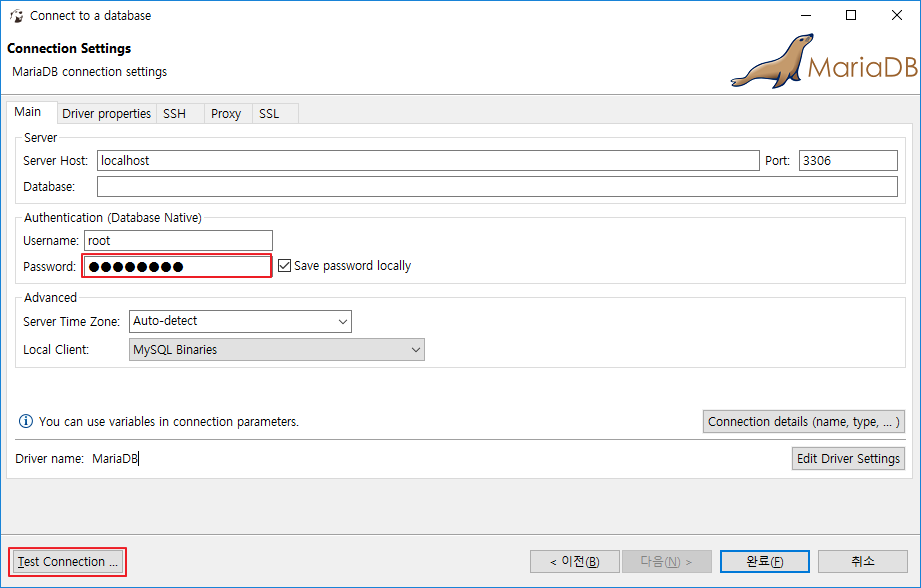Open Connection details (name, type, ...)

point(804,422)
